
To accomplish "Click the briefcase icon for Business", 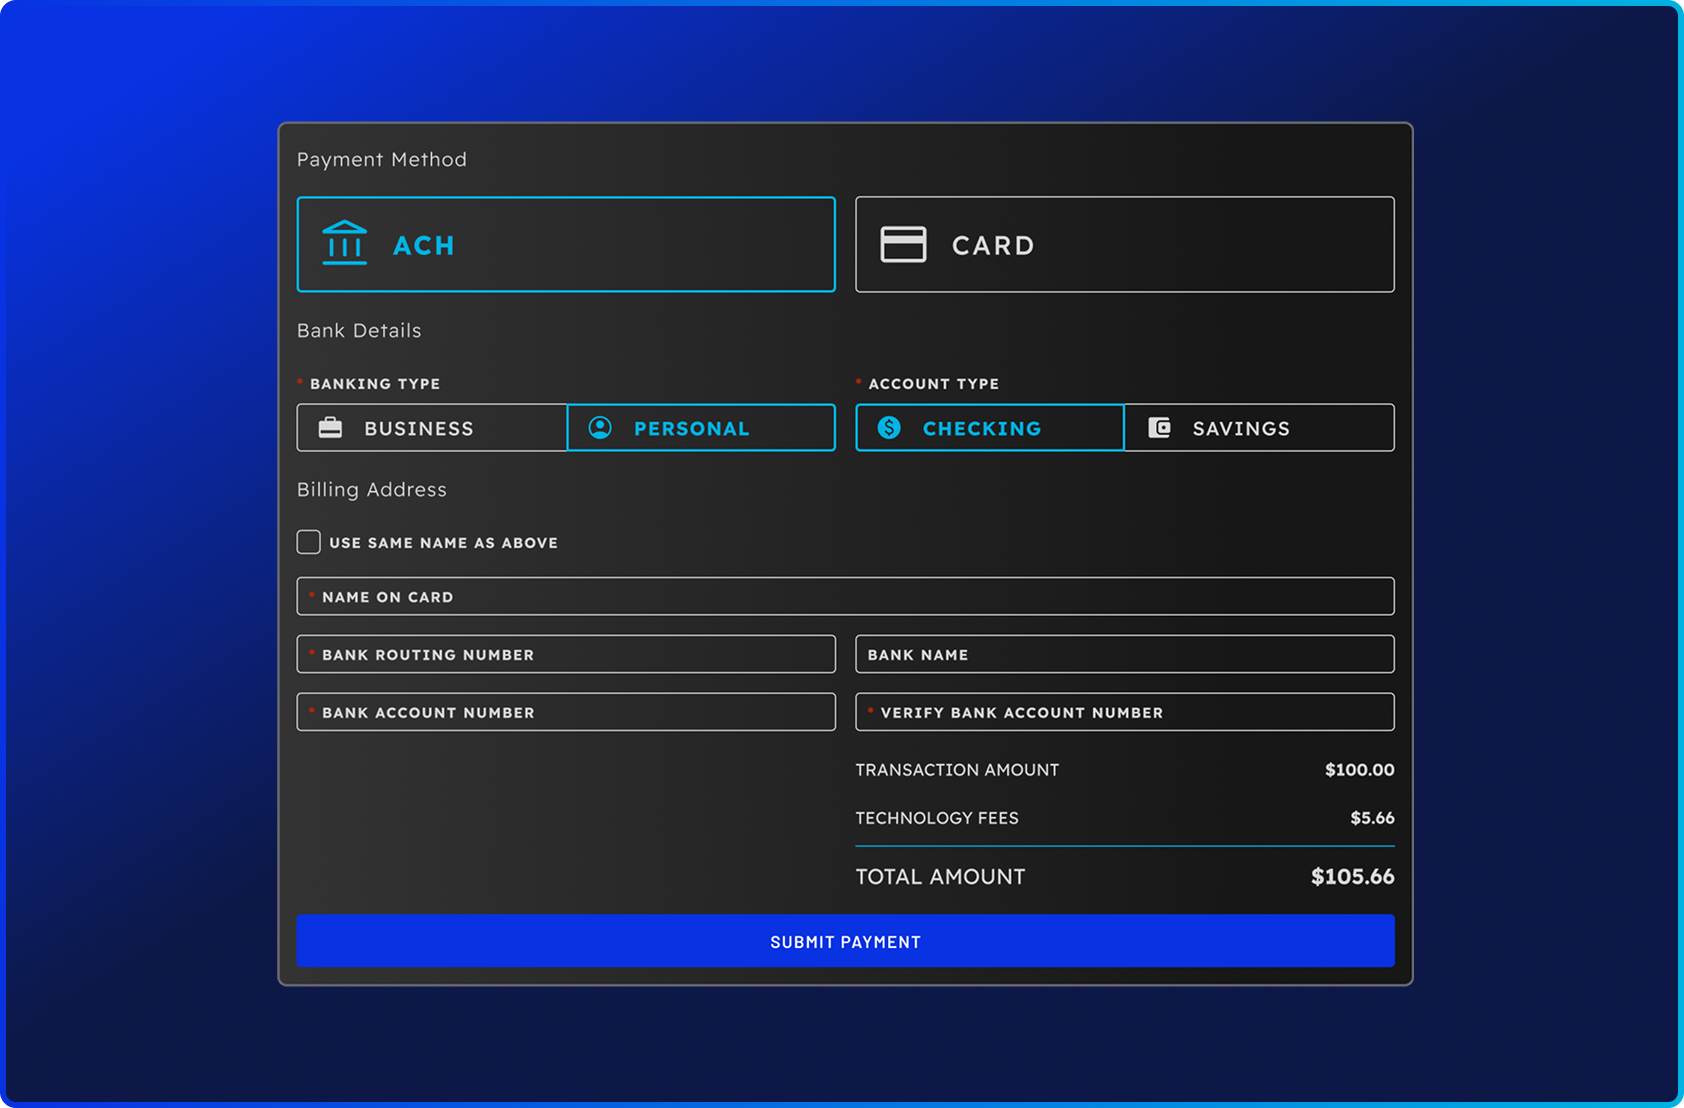I will pyautogui.click(x=330, y=428).
